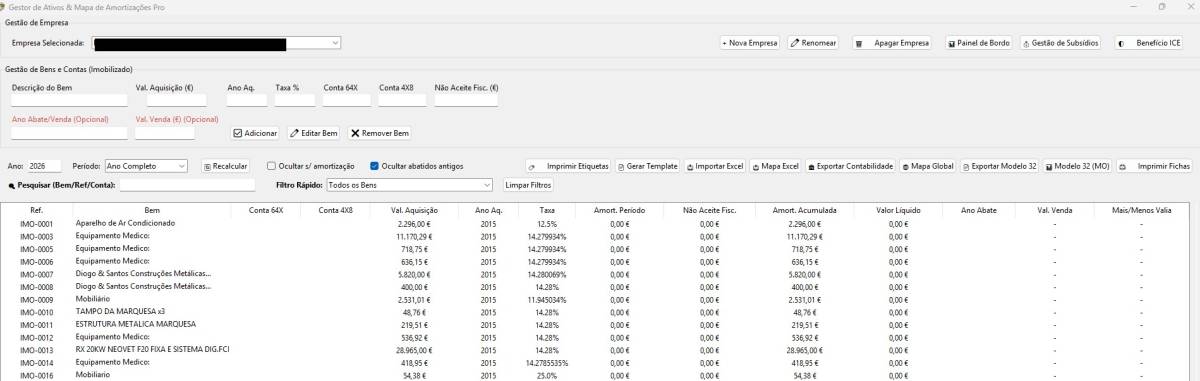Sort by the Bem column header

(151, 210)
